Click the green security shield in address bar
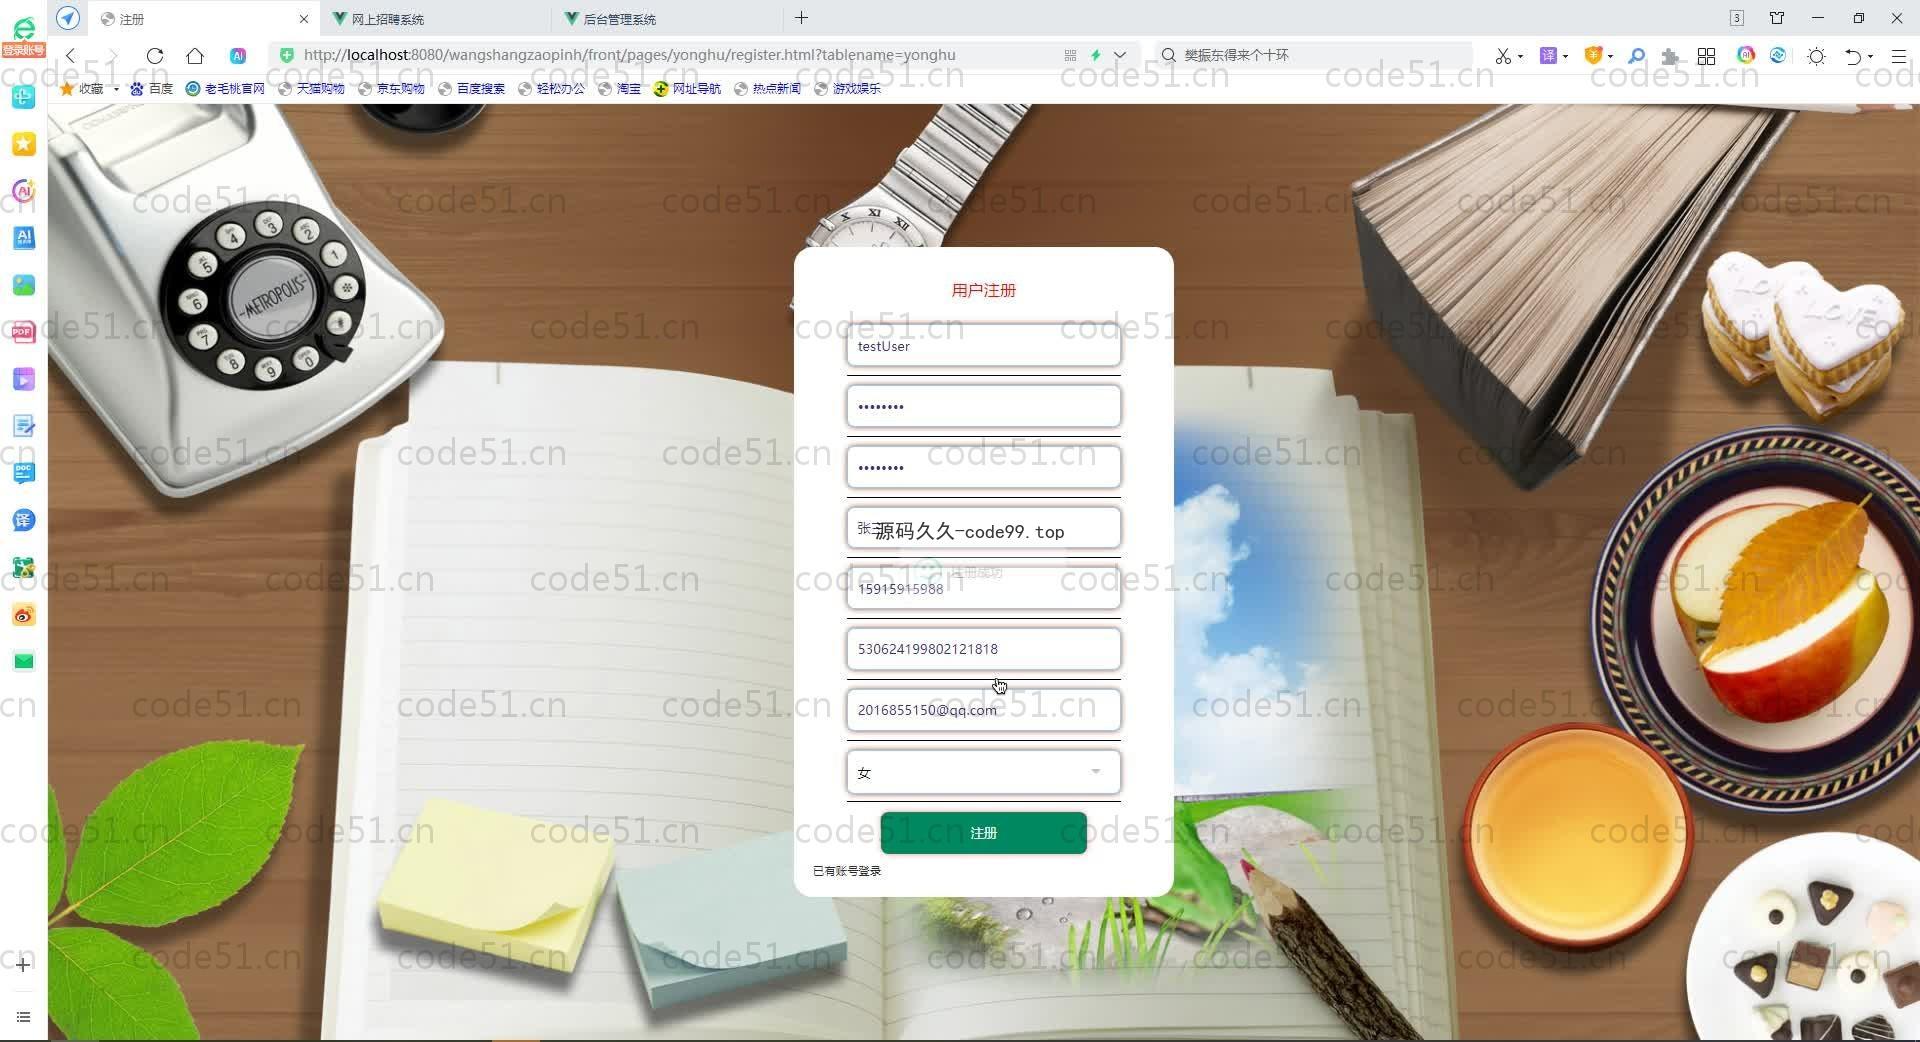 coord(287,55)
